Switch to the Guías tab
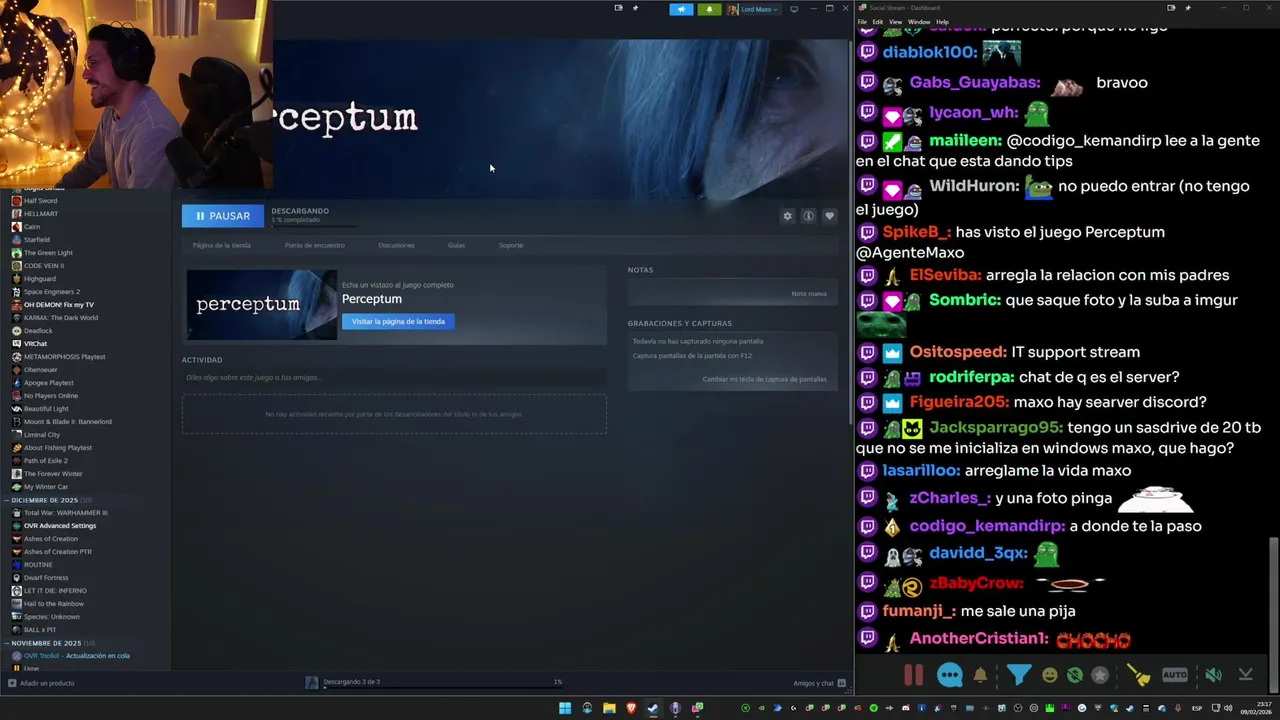This screenshot has width=1280, height=720. tap(456, 245)
